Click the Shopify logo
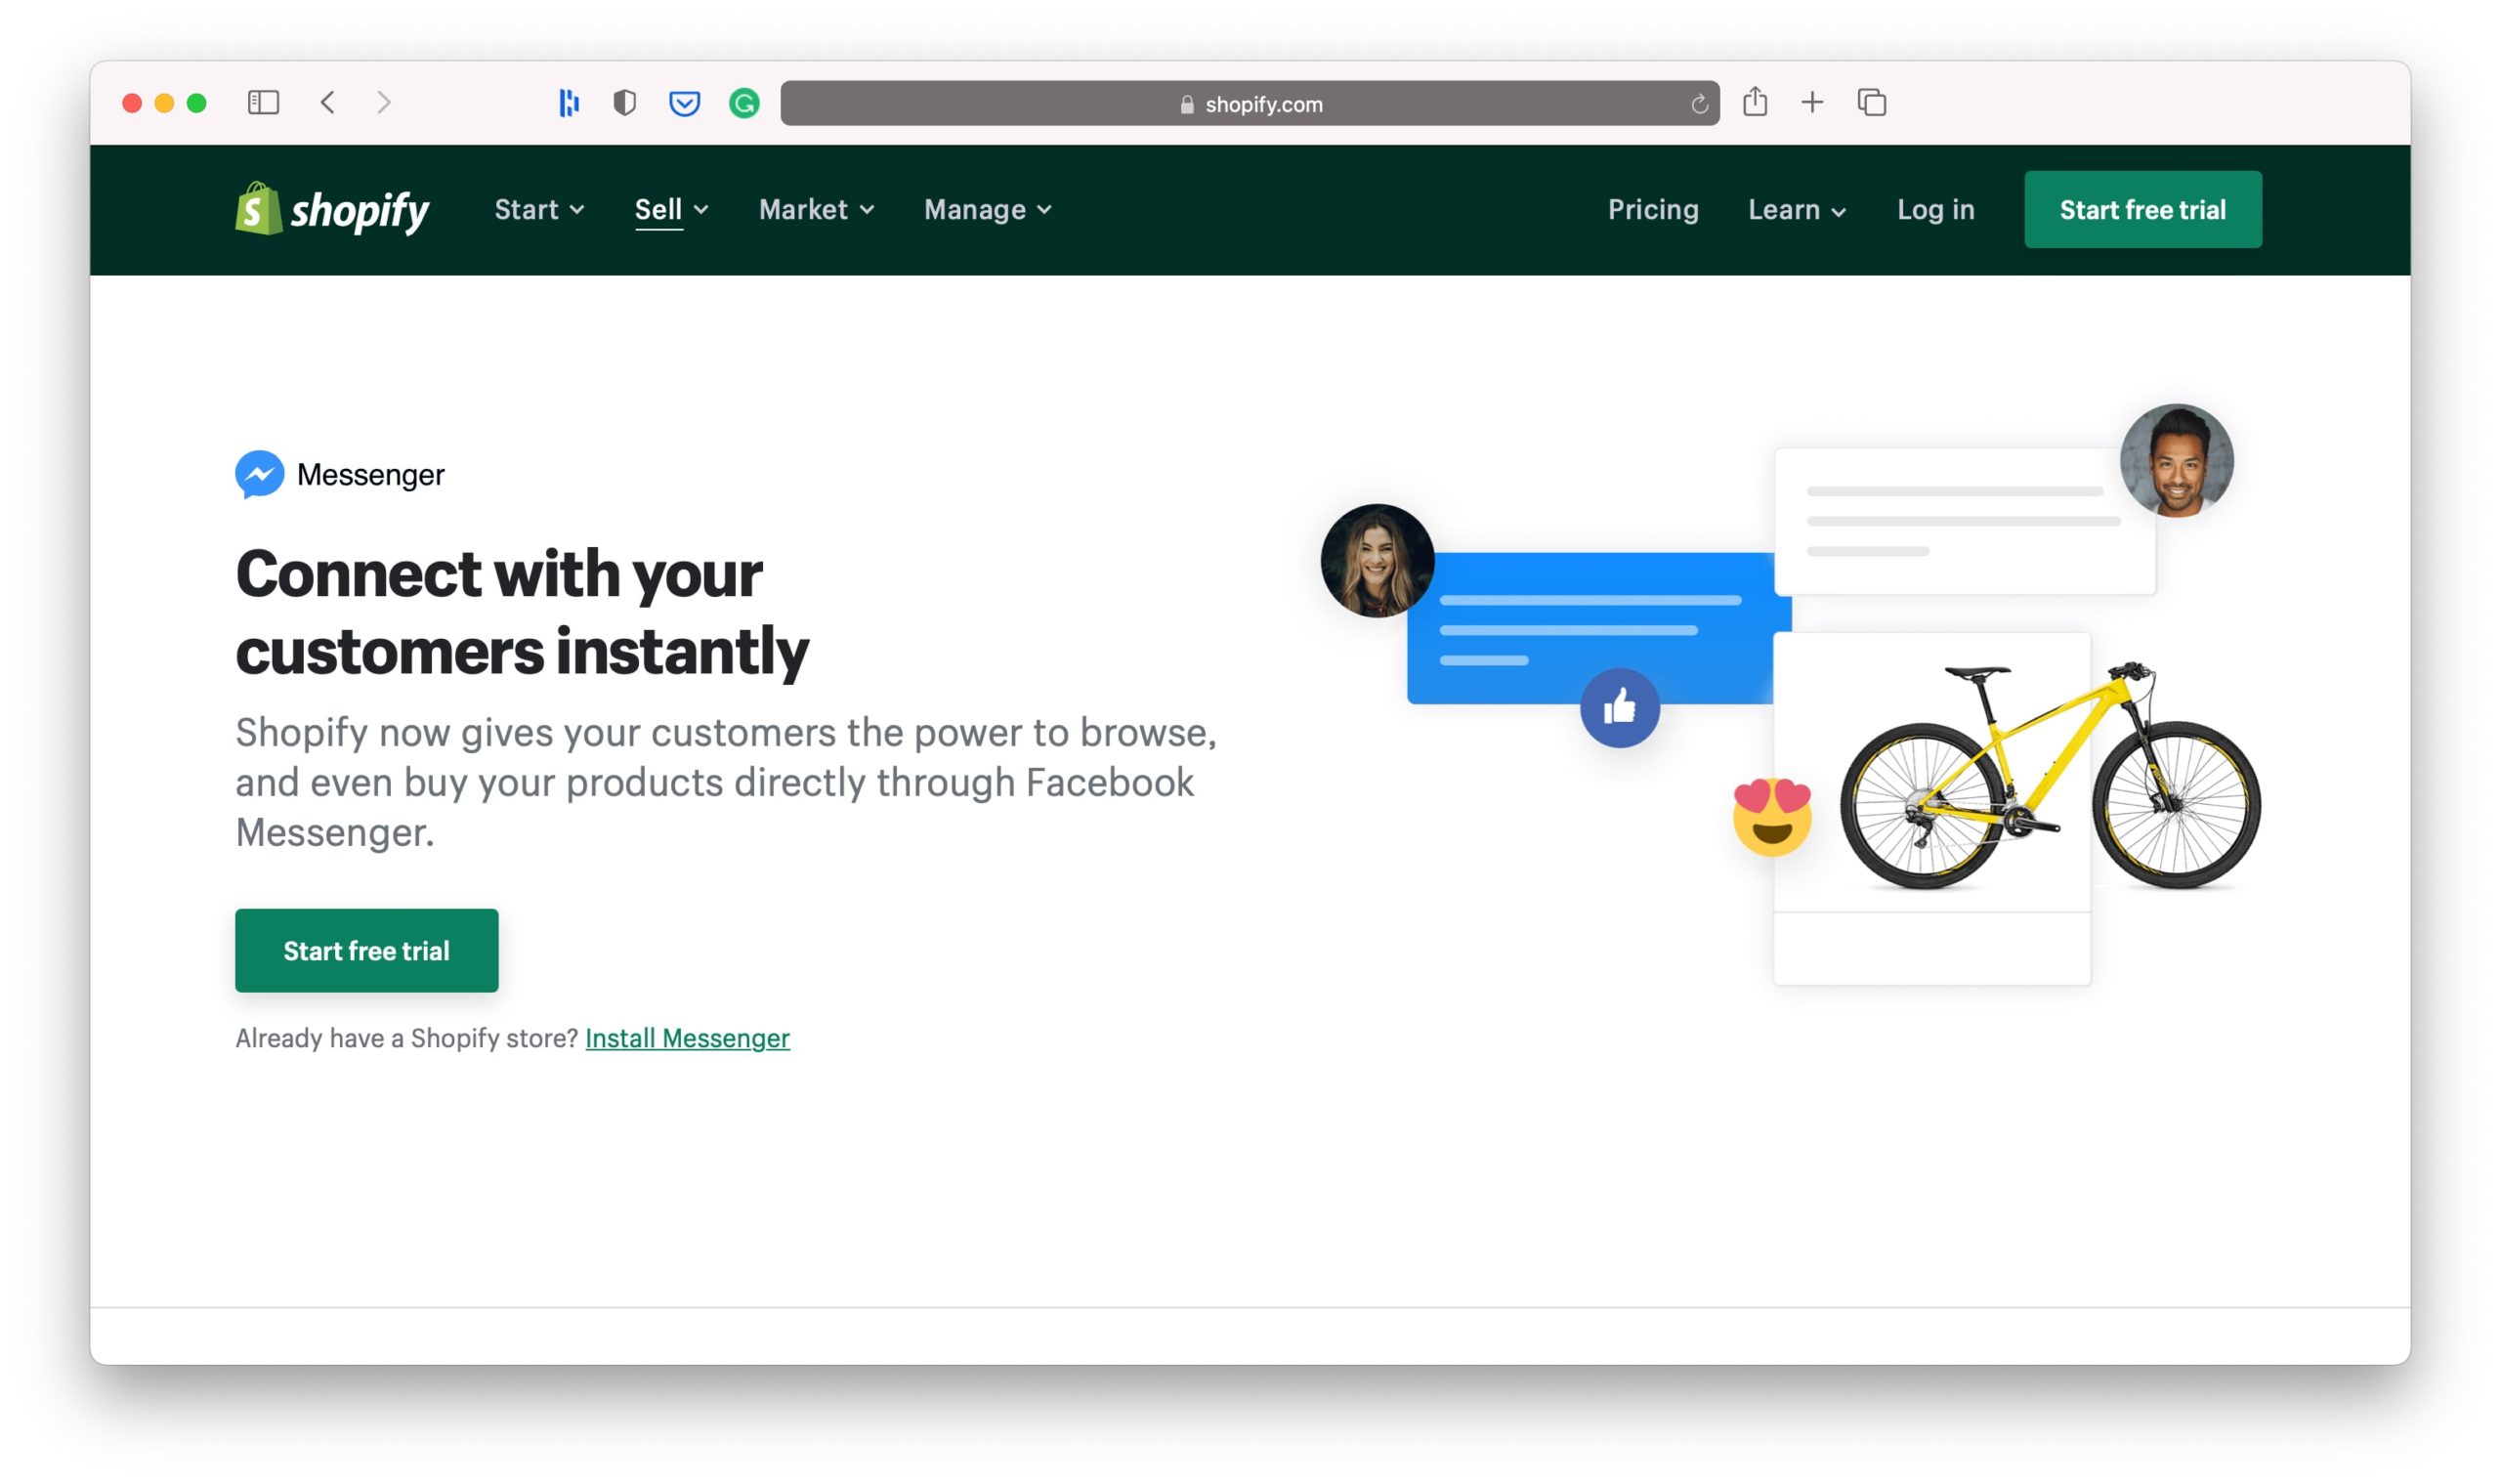This screenshot has height=1484, width=2501. (x=332, y=209)
